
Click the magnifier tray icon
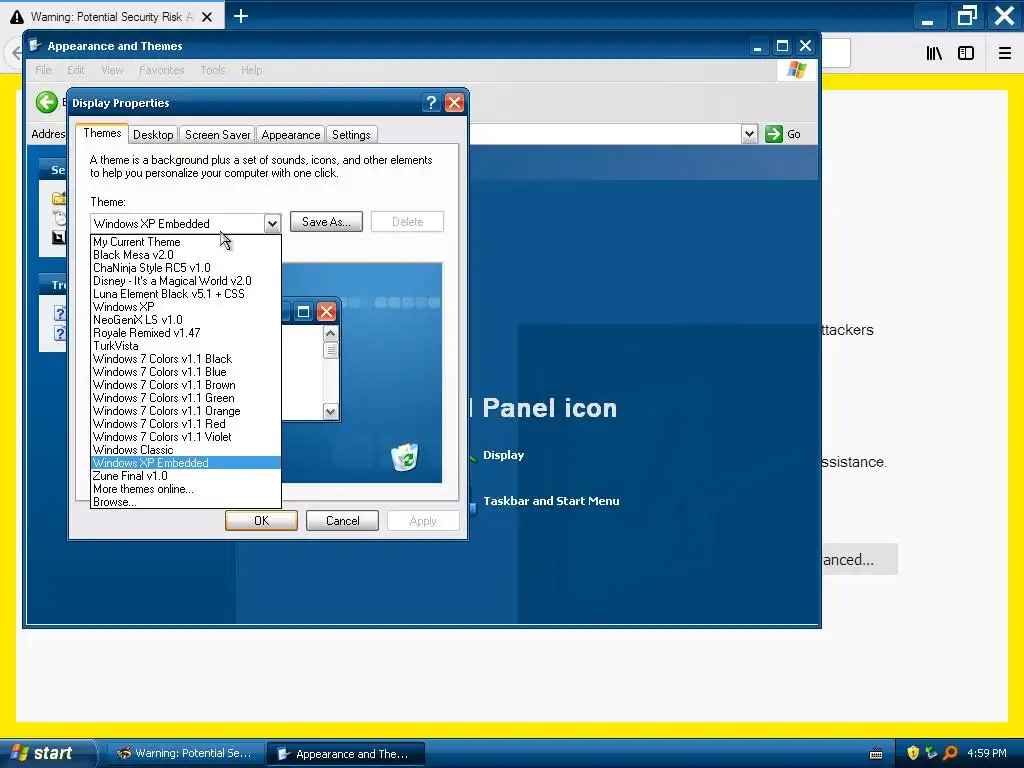click(x=950, y=753)
